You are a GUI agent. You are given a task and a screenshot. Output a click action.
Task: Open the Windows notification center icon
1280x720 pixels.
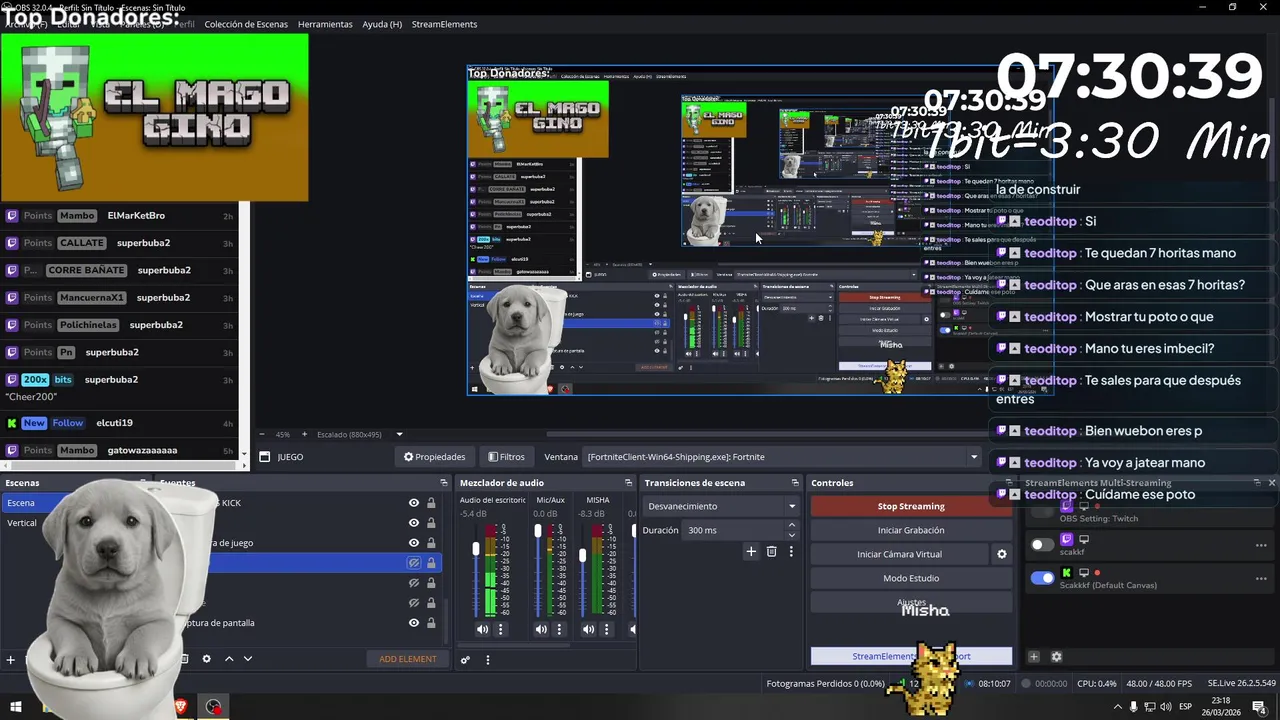pos(1259,707)
